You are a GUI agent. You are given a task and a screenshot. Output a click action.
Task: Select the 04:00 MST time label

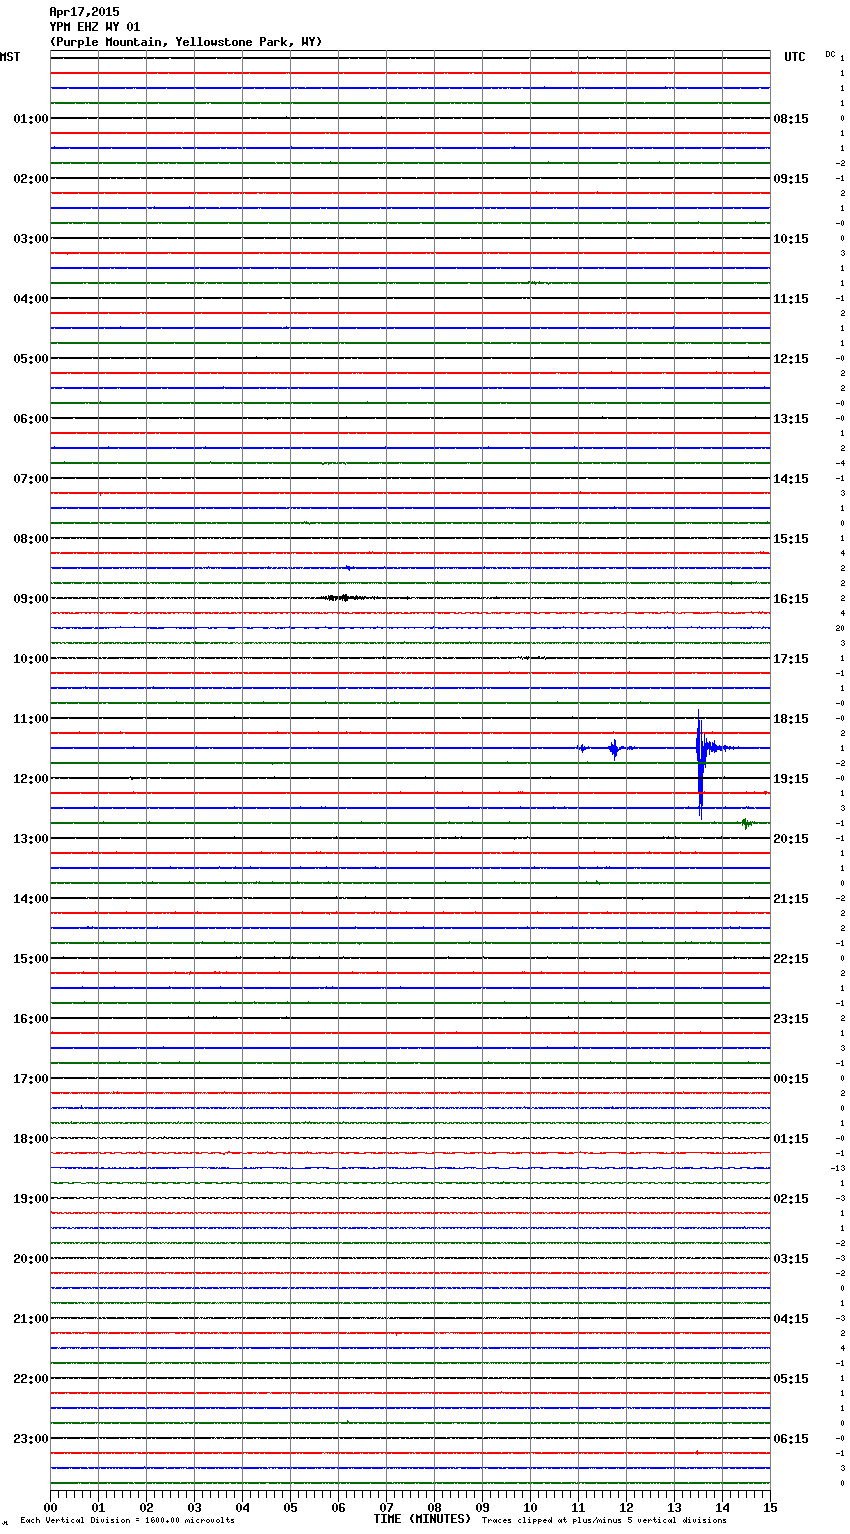31,299
